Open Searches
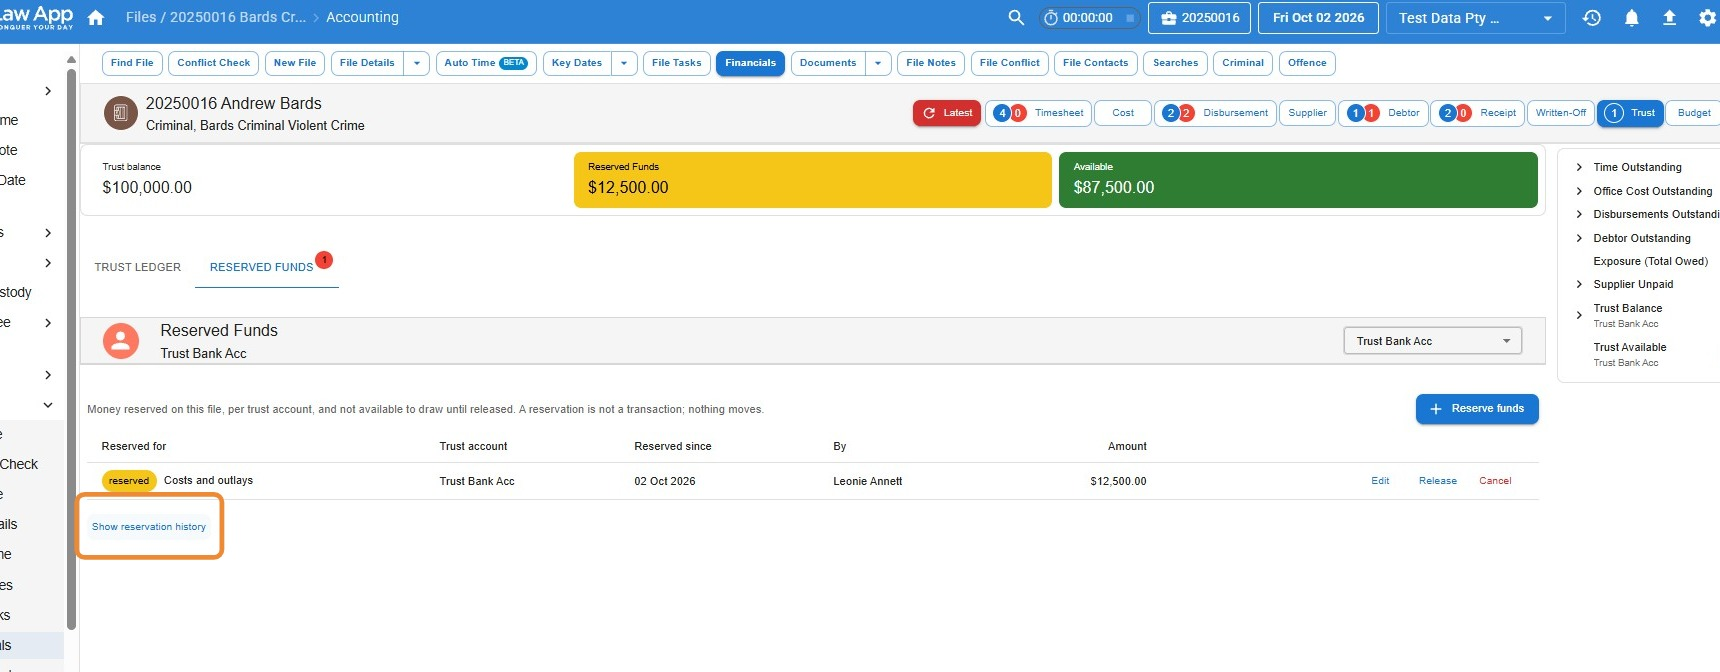 (x=1175, y=63)
